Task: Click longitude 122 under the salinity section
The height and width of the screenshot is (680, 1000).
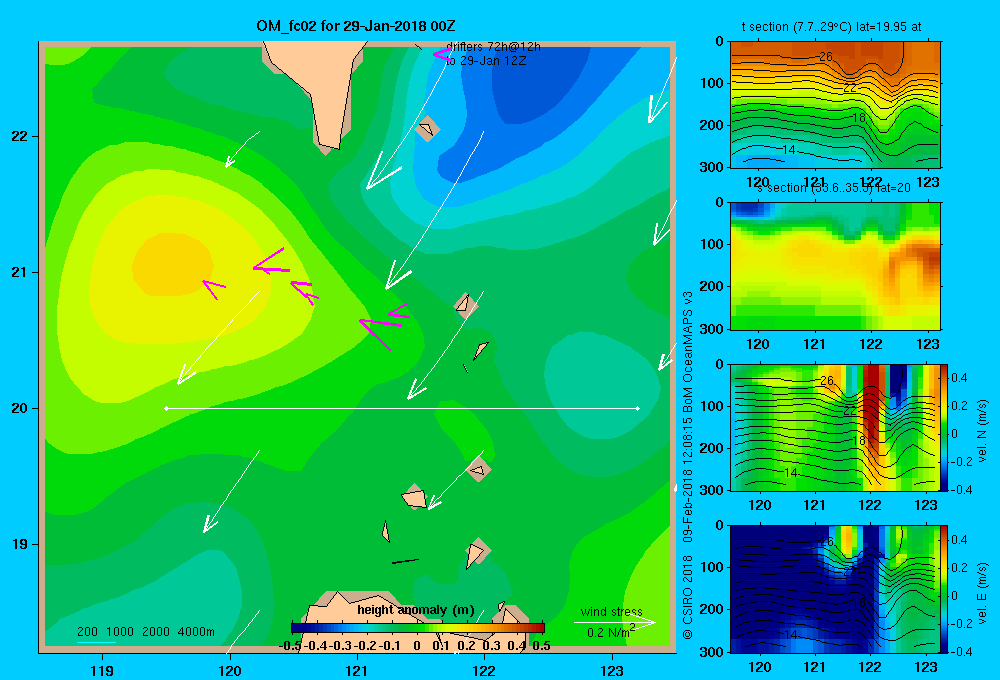Action: click(x=871, y=344)
